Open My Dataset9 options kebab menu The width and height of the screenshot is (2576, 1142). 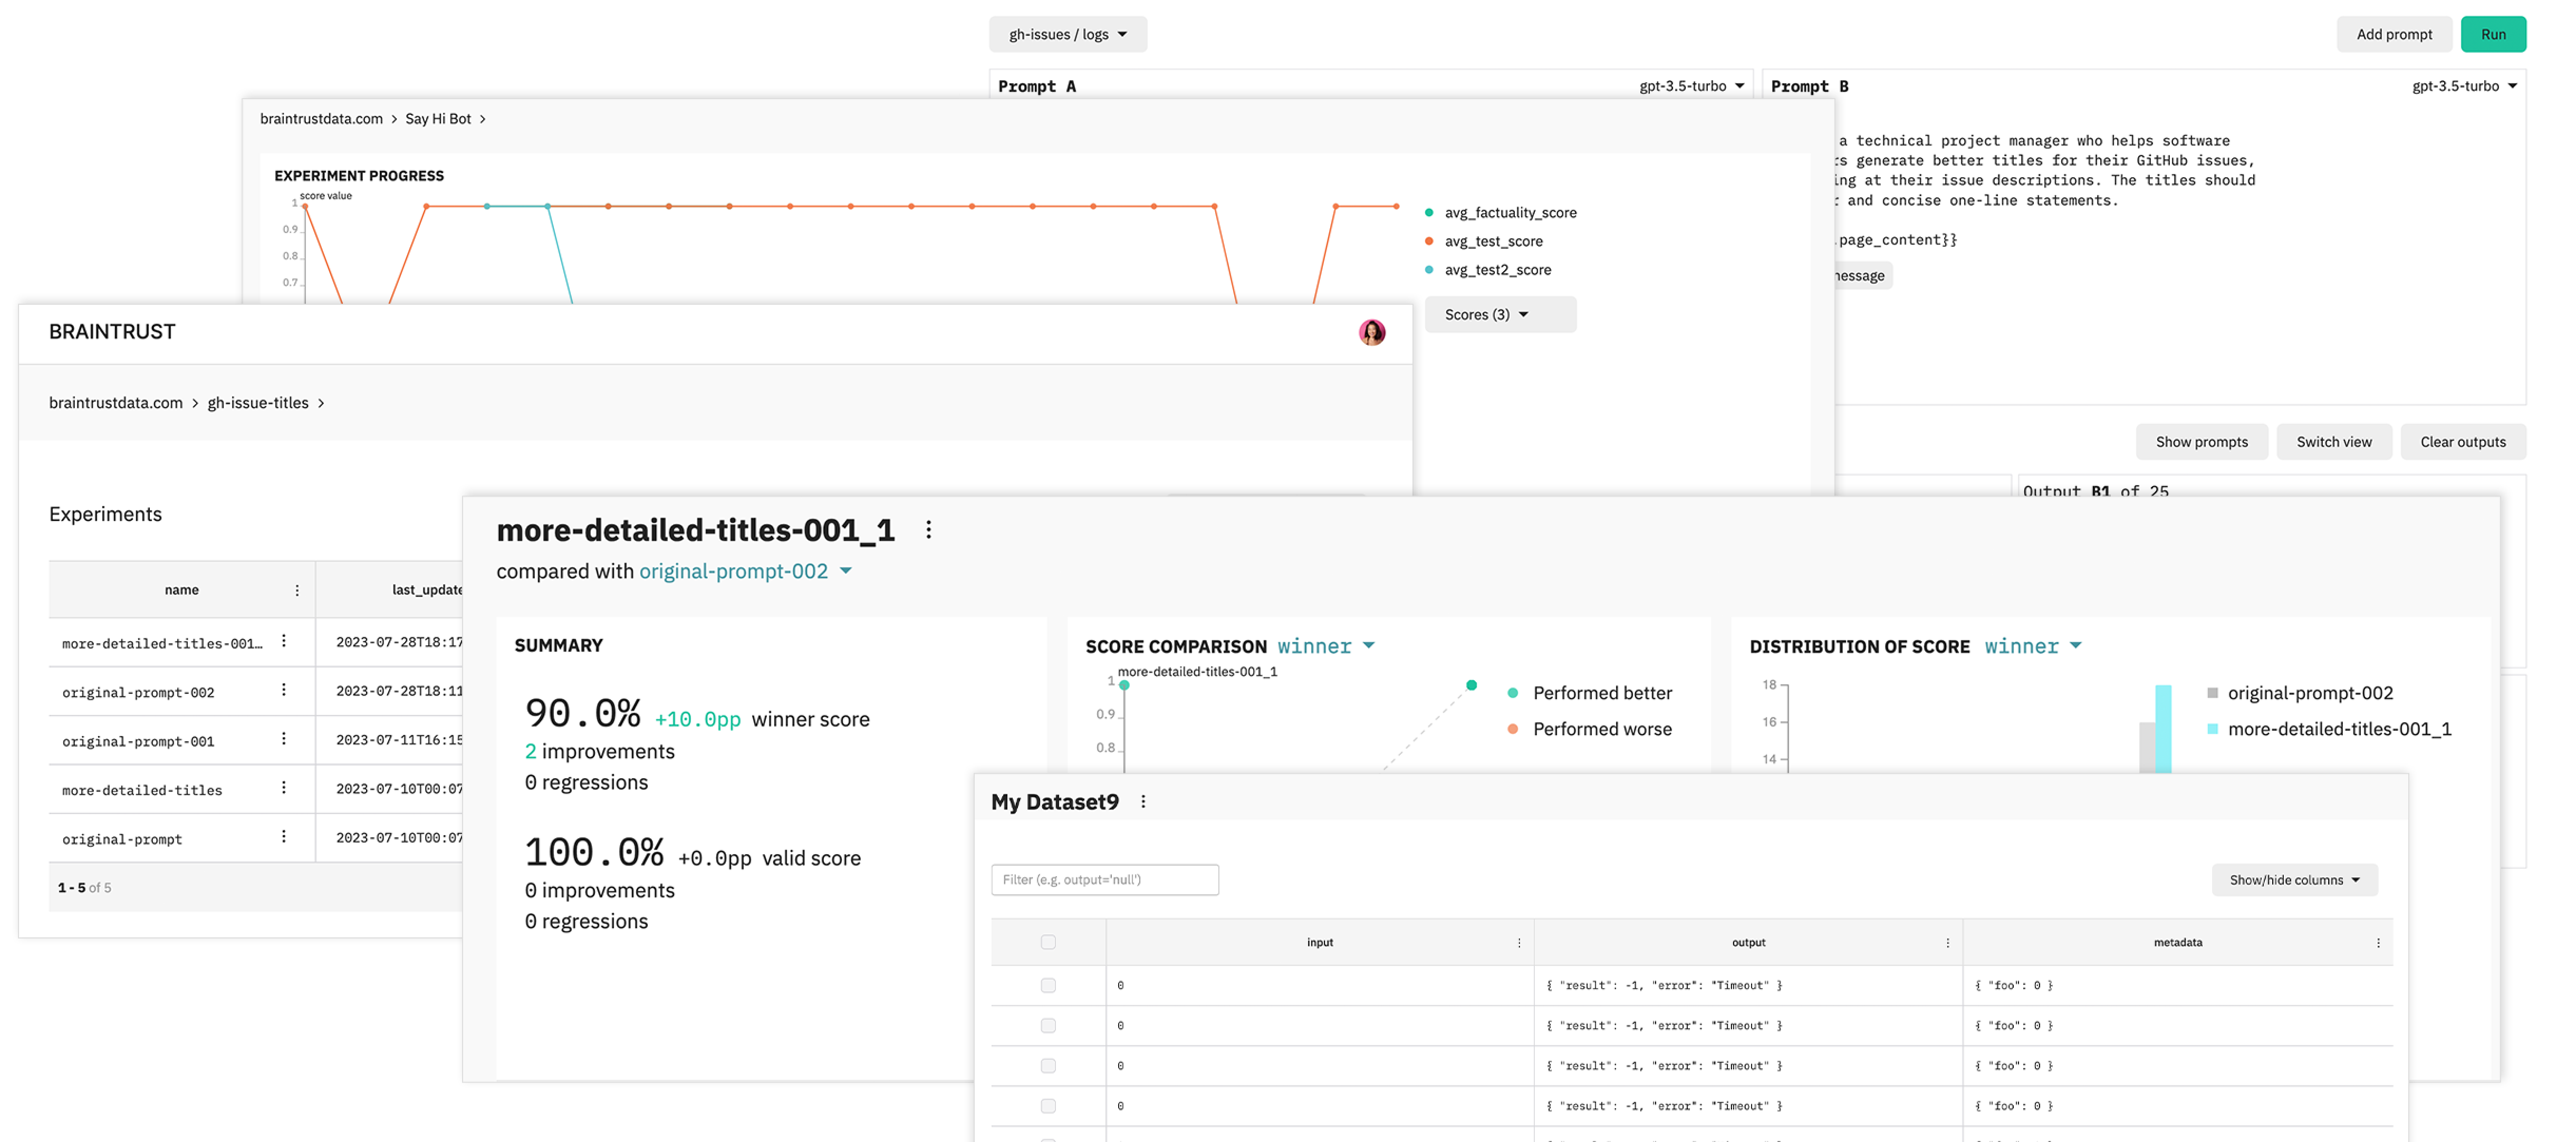click(1143, 802)
